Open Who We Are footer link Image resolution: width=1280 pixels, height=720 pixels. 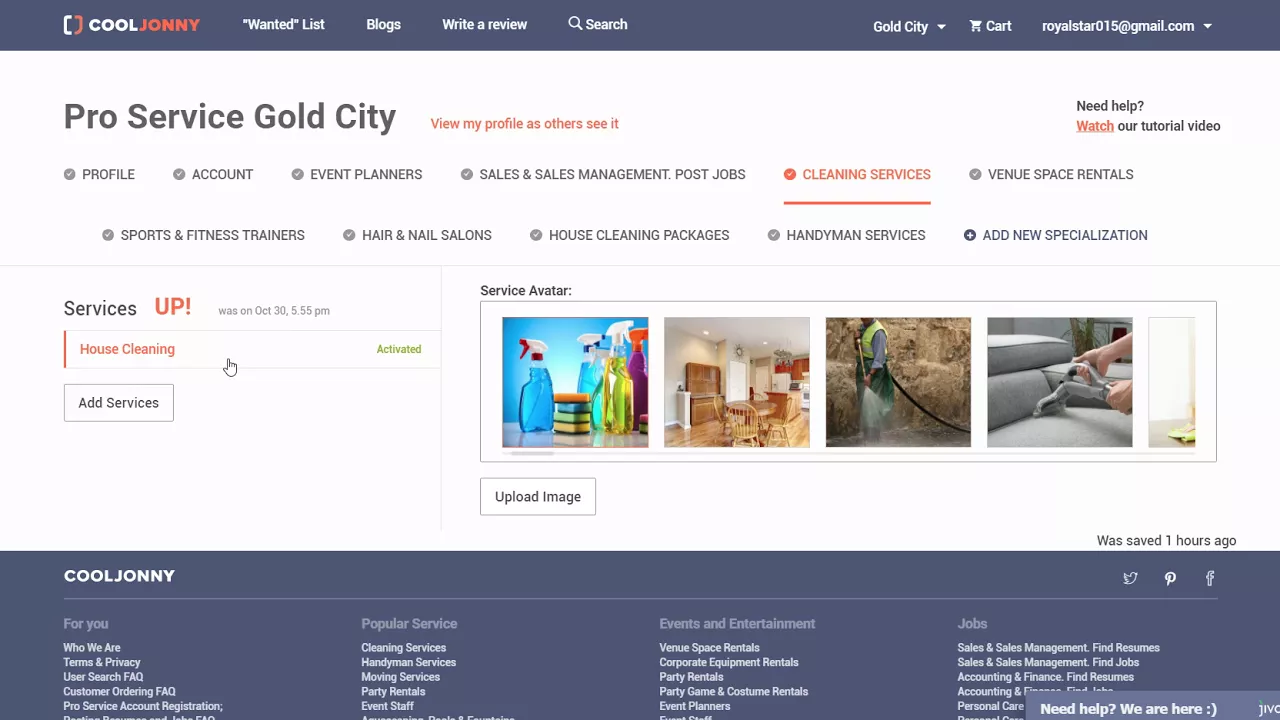click(x=92, y=648)
